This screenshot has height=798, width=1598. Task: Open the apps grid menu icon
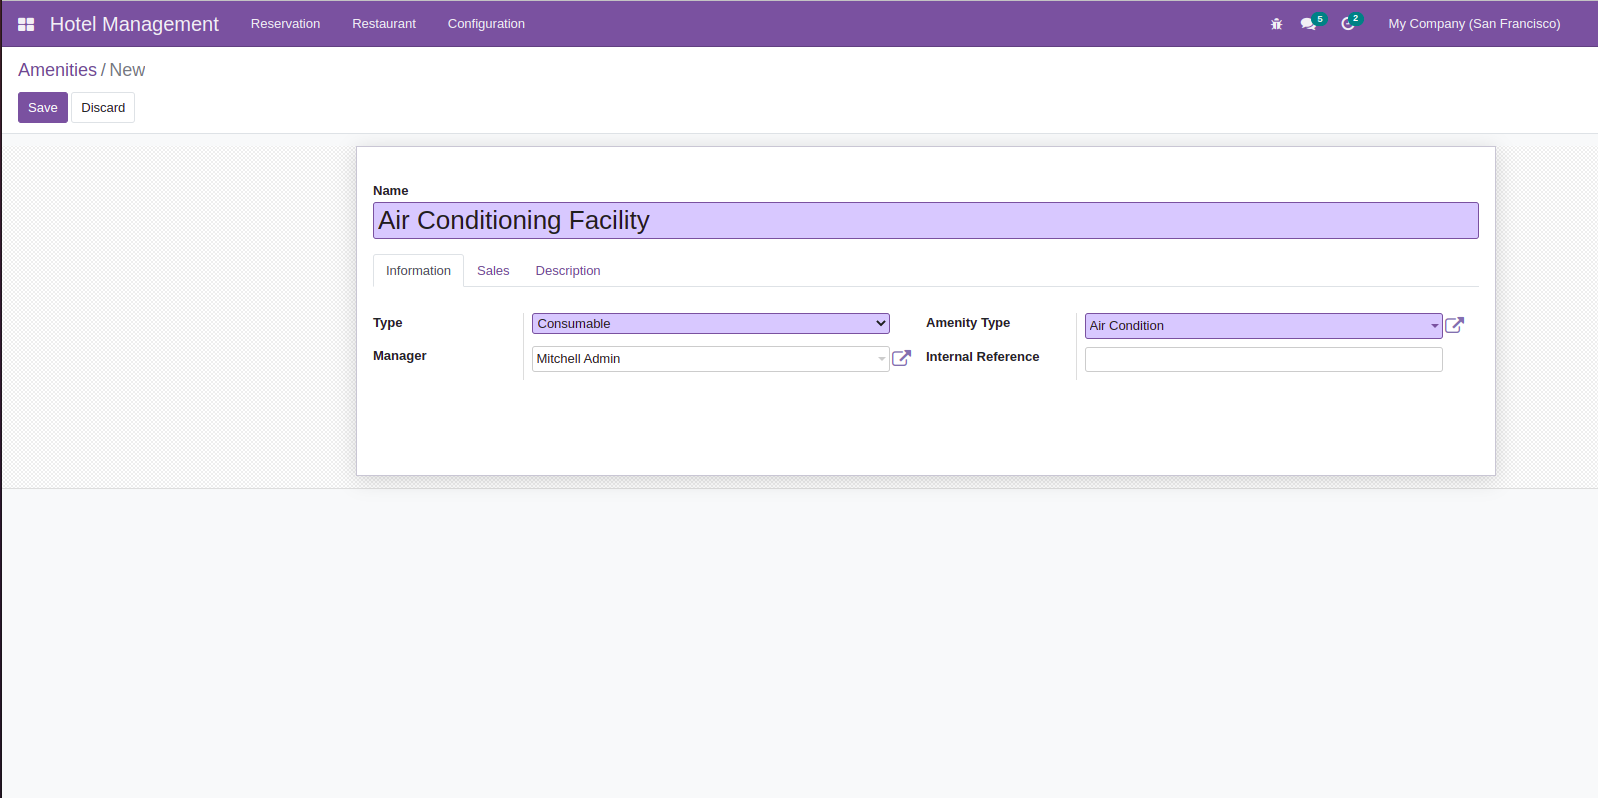26,24
